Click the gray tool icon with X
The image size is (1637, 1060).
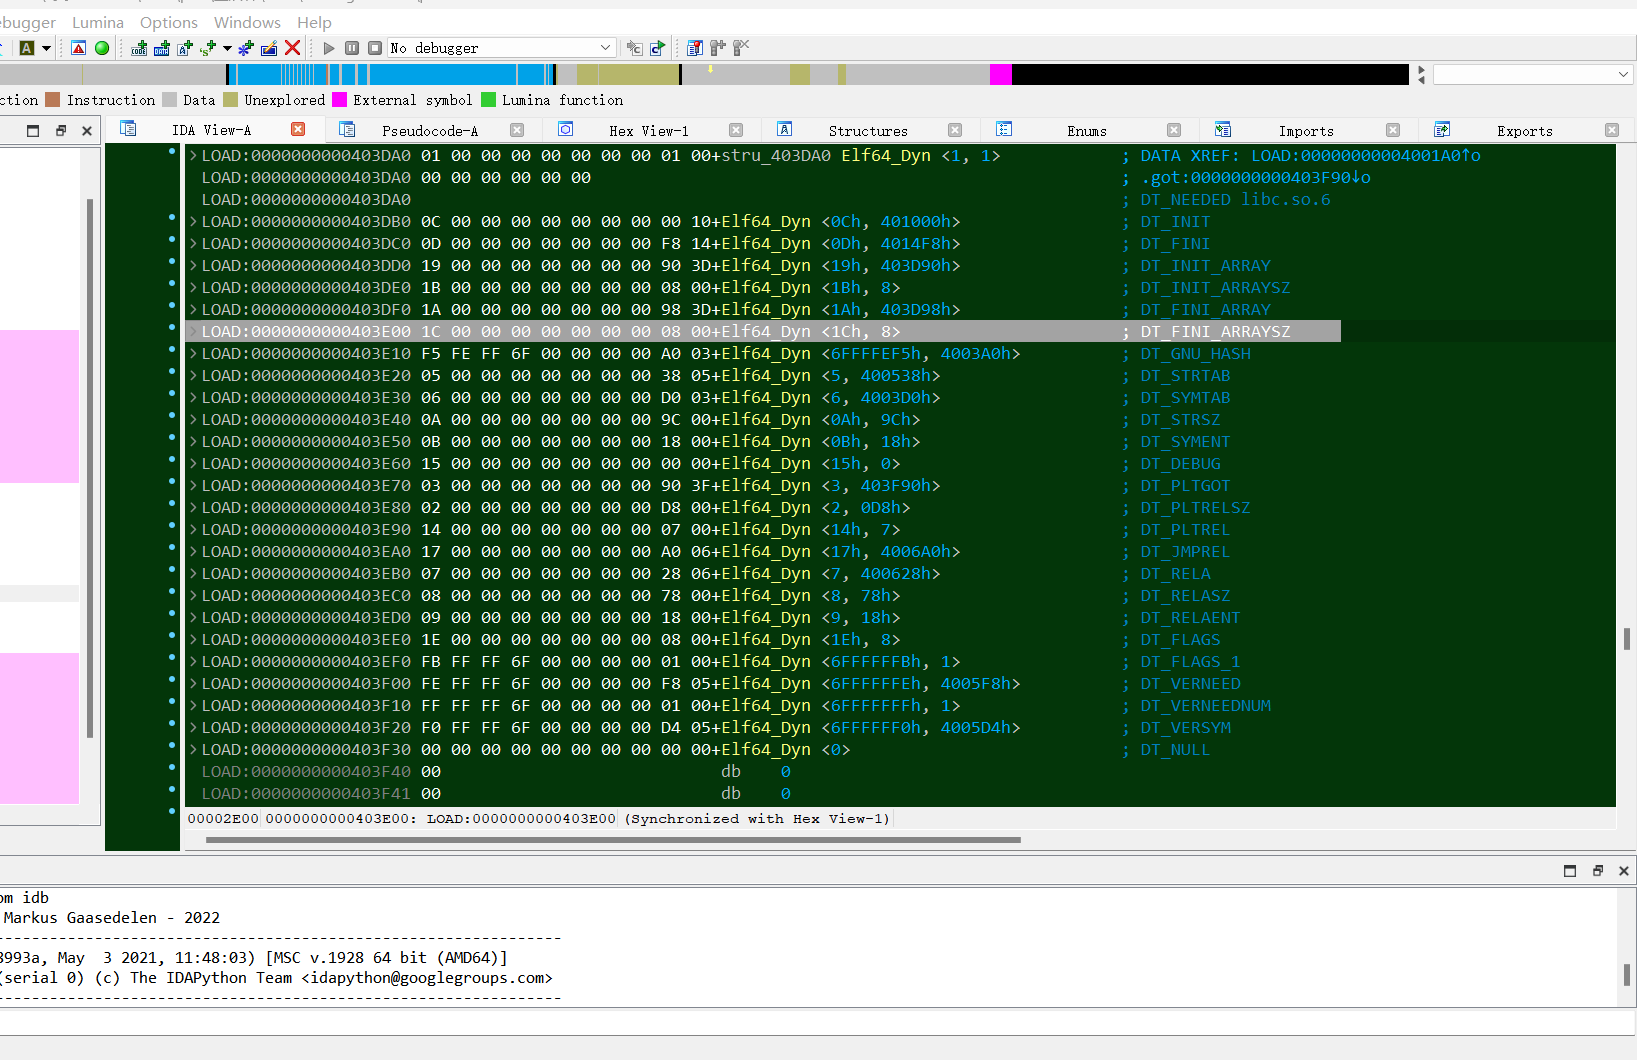(741, 48)
